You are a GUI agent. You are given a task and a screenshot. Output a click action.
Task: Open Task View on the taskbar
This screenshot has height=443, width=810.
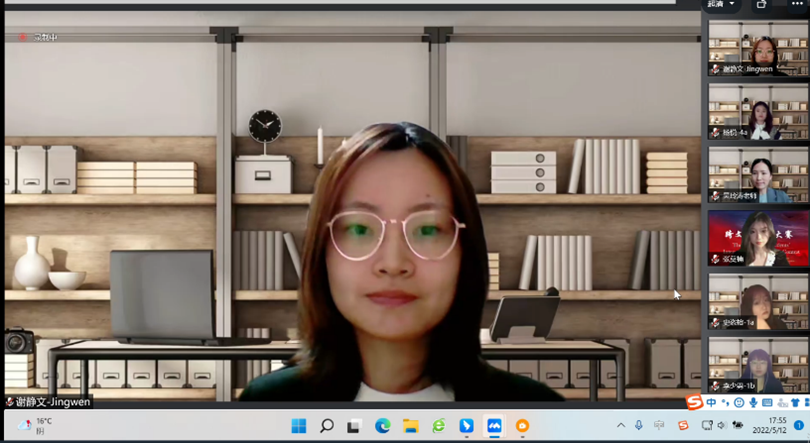tap(354, 426)
